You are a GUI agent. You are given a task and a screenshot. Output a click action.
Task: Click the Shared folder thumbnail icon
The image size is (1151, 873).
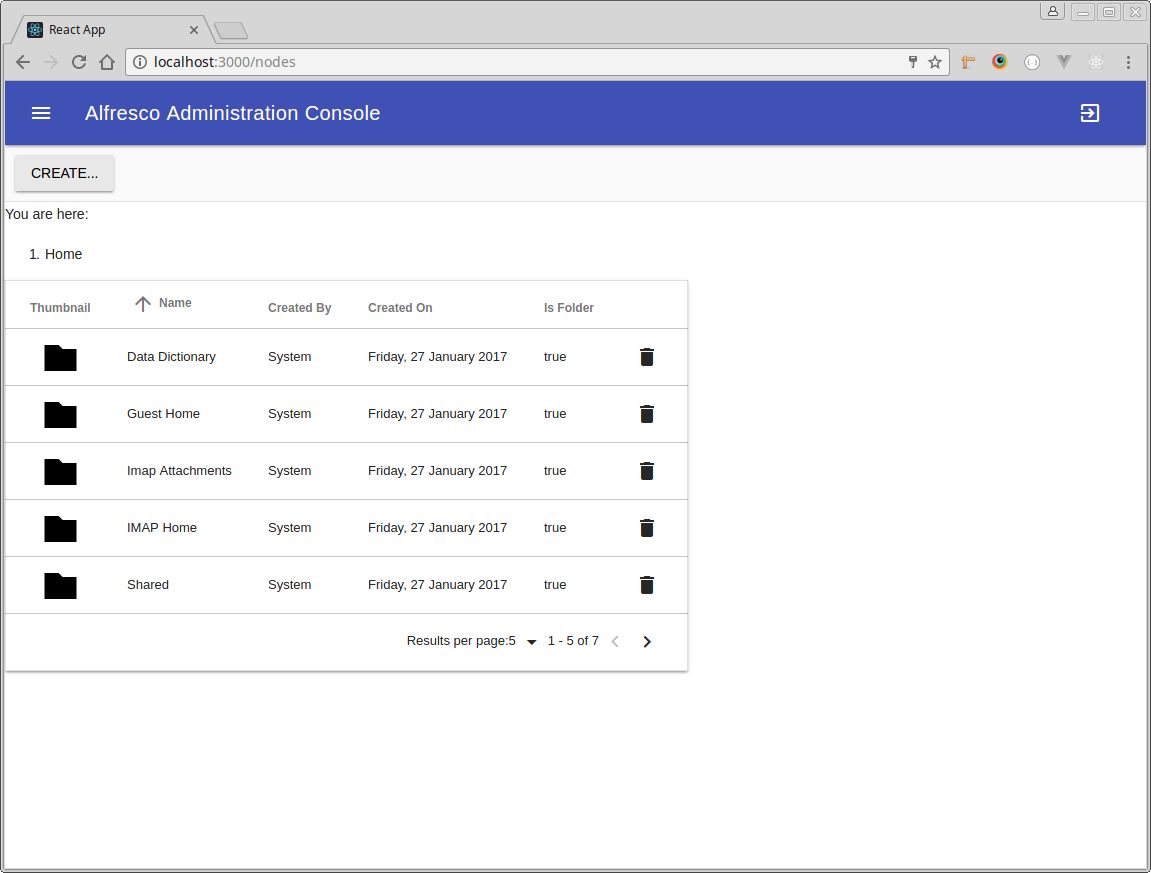60,585
